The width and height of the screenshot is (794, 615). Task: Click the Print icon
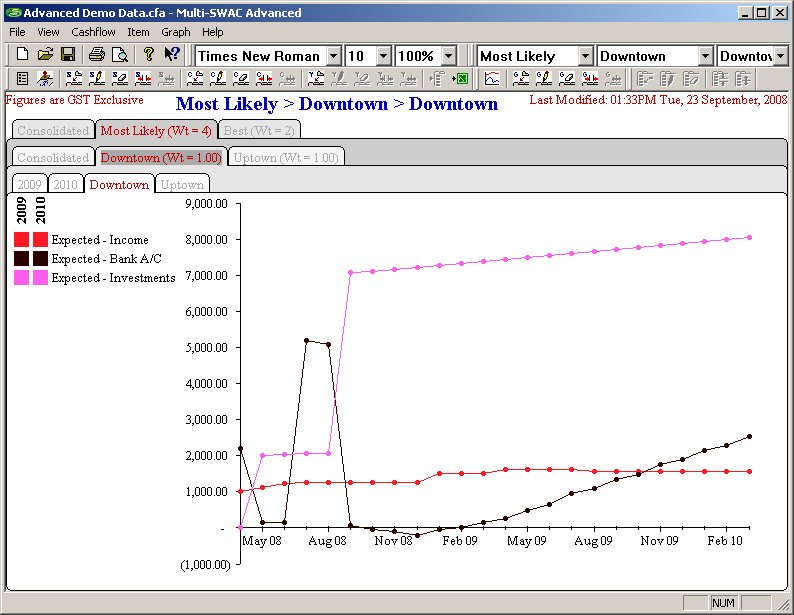coord(96,55)
